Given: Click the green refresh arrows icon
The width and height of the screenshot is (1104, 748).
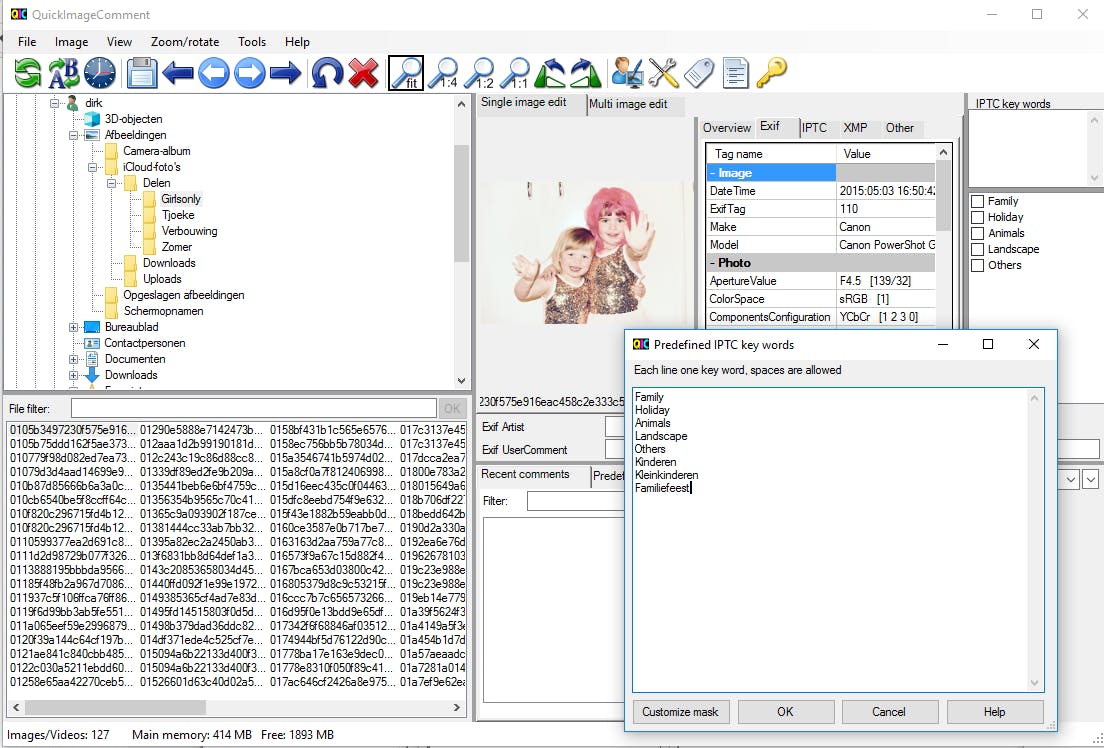Looking at the screenshot, I should [28, 73].
